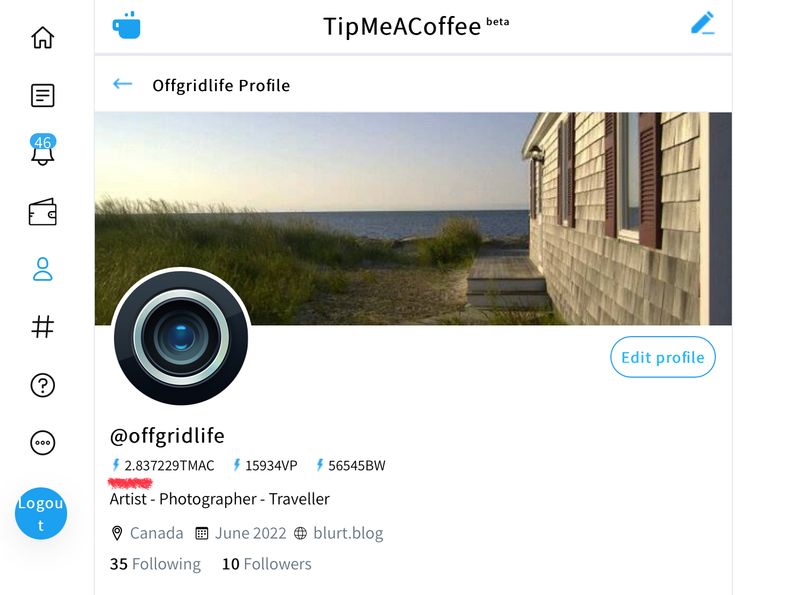
Task: Open the help question mark icon
Action: point(42,385)
